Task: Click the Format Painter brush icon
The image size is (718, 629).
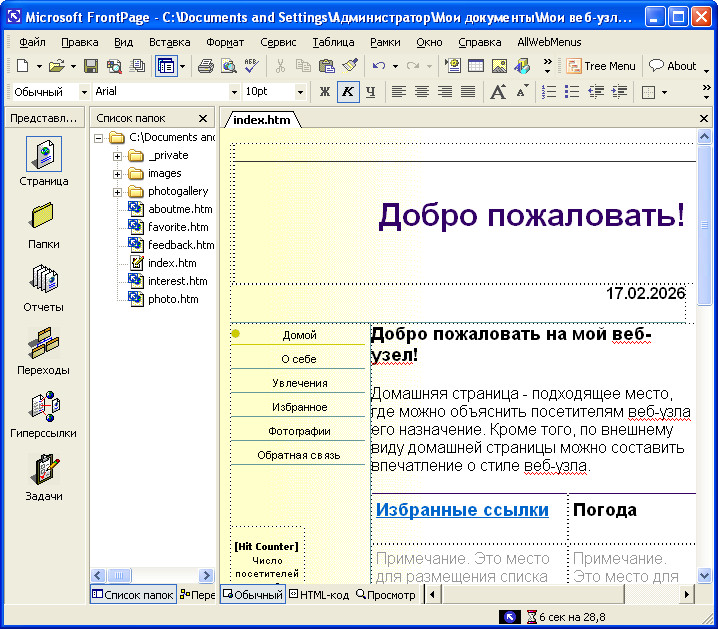Action: [x=349, y=66]
